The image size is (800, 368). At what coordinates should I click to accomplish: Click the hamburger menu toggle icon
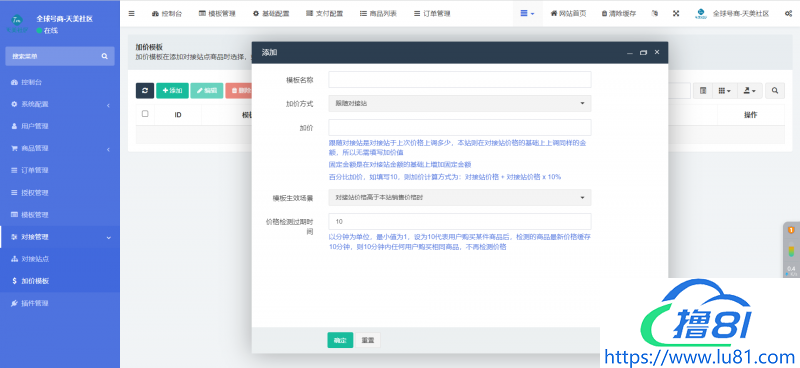point(132,14)
